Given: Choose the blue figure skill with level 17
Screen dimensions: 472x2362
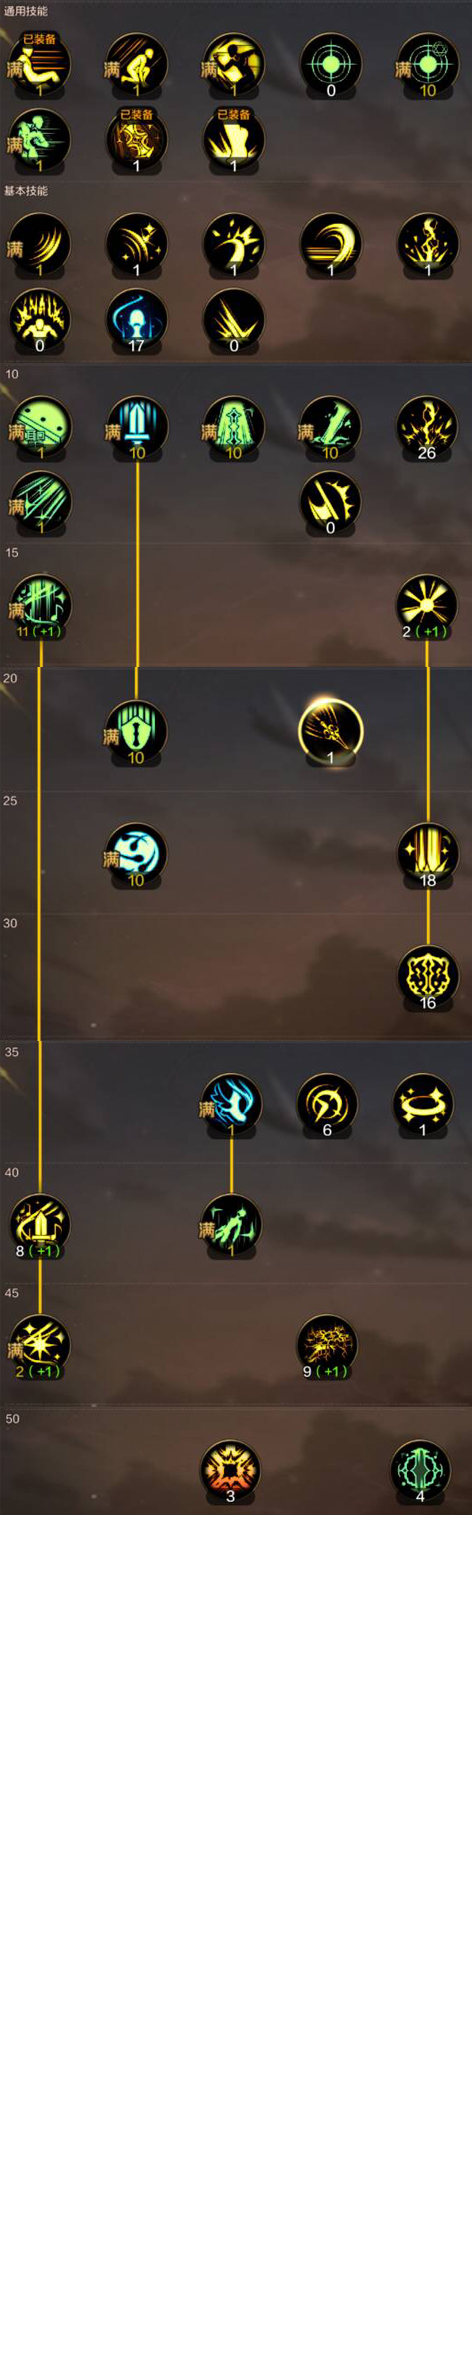Looking at the screenshot, I should coord(137,321).
